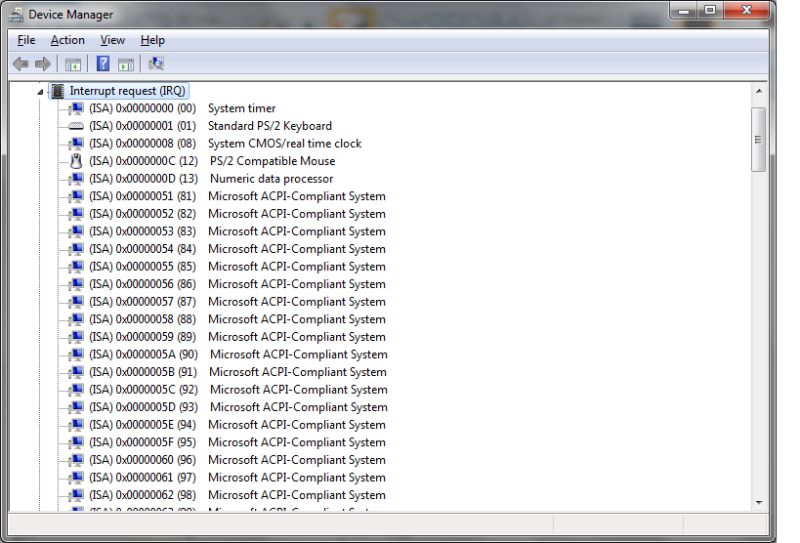
Task: Select the (ISA) 0x00000054 (84) row
Action: [237, 249]
